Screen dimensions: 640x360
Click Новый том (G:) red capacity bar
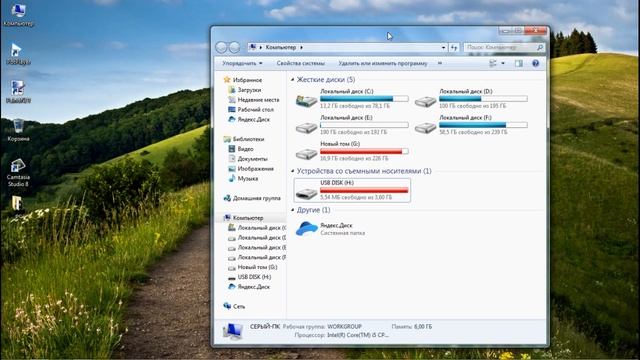364,151
